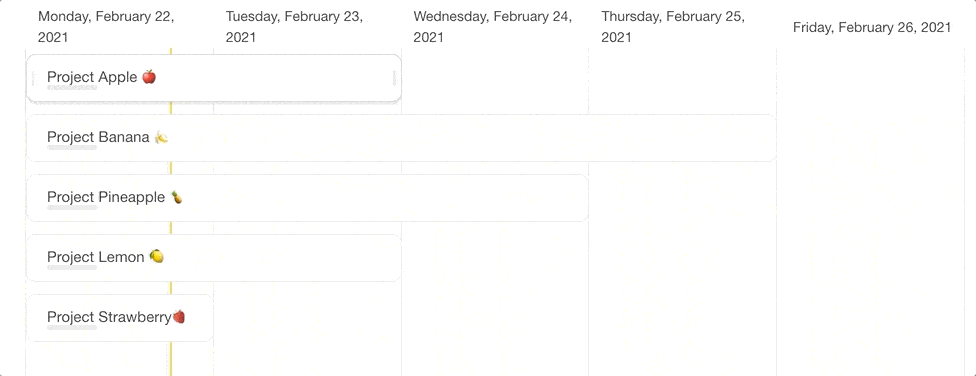This screenshot has width=976, height=376.
Task: Click the Tuesday, February 23 header
Action: click(294, 27)
